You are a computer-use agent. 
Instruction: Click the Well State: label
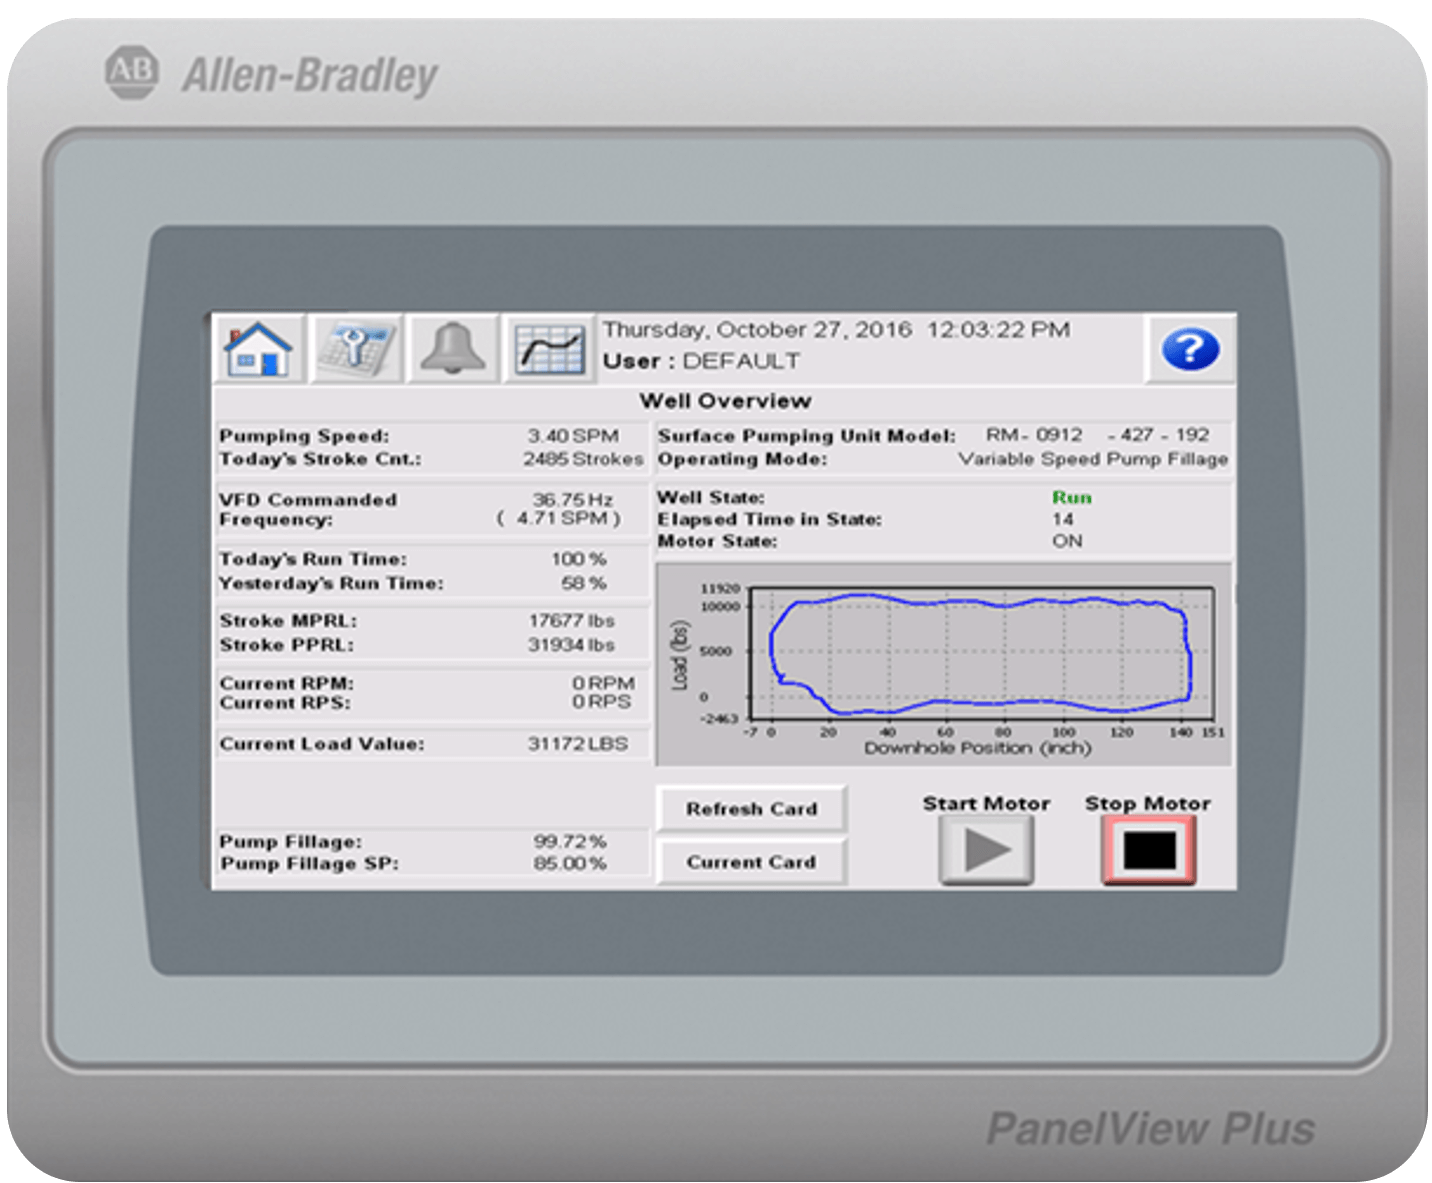(x=711, y=497)
